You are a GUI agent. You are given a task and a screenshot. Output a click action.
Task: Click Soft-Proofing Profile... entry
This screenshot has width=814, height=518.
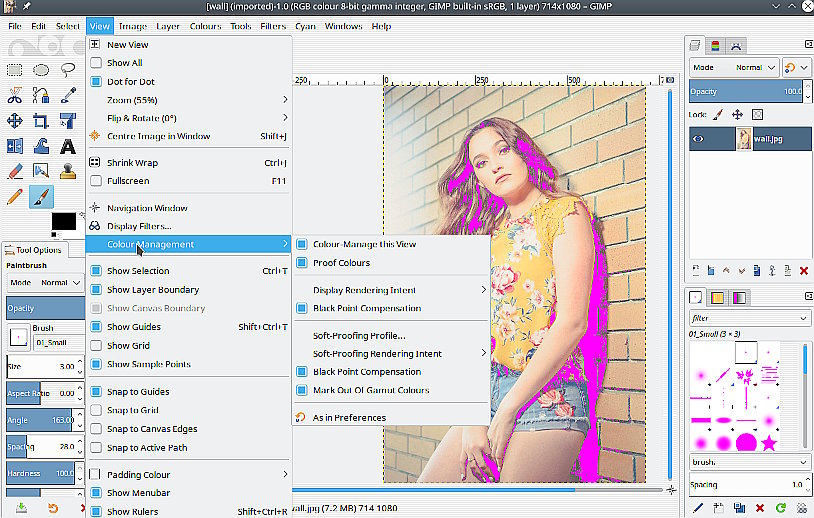(x=358, y=335)
